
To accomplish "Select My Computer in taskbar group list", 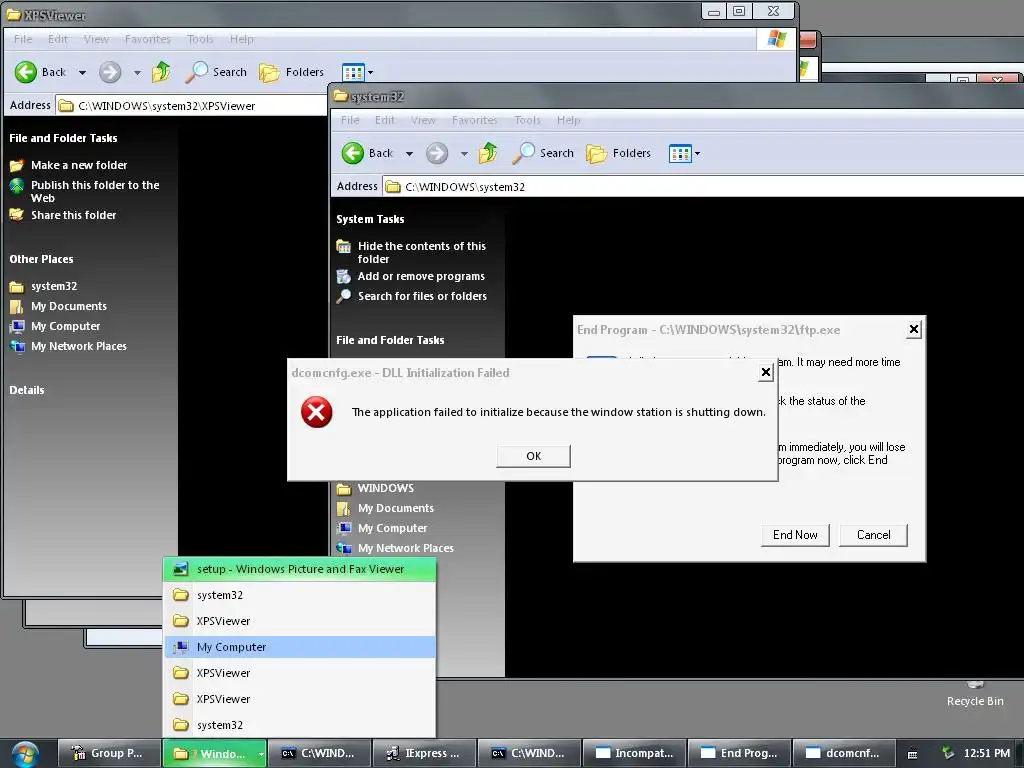I will 299,647.
